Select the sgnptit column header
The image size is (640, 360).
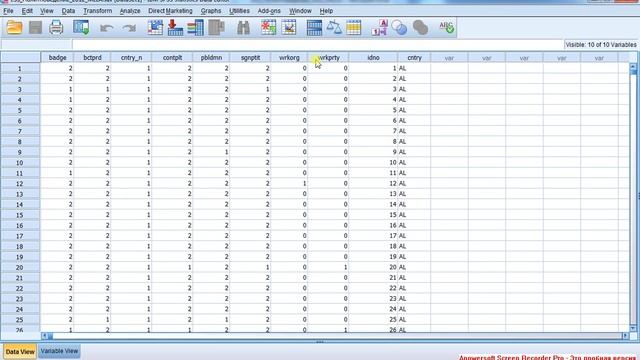click(x=250, y=58)
